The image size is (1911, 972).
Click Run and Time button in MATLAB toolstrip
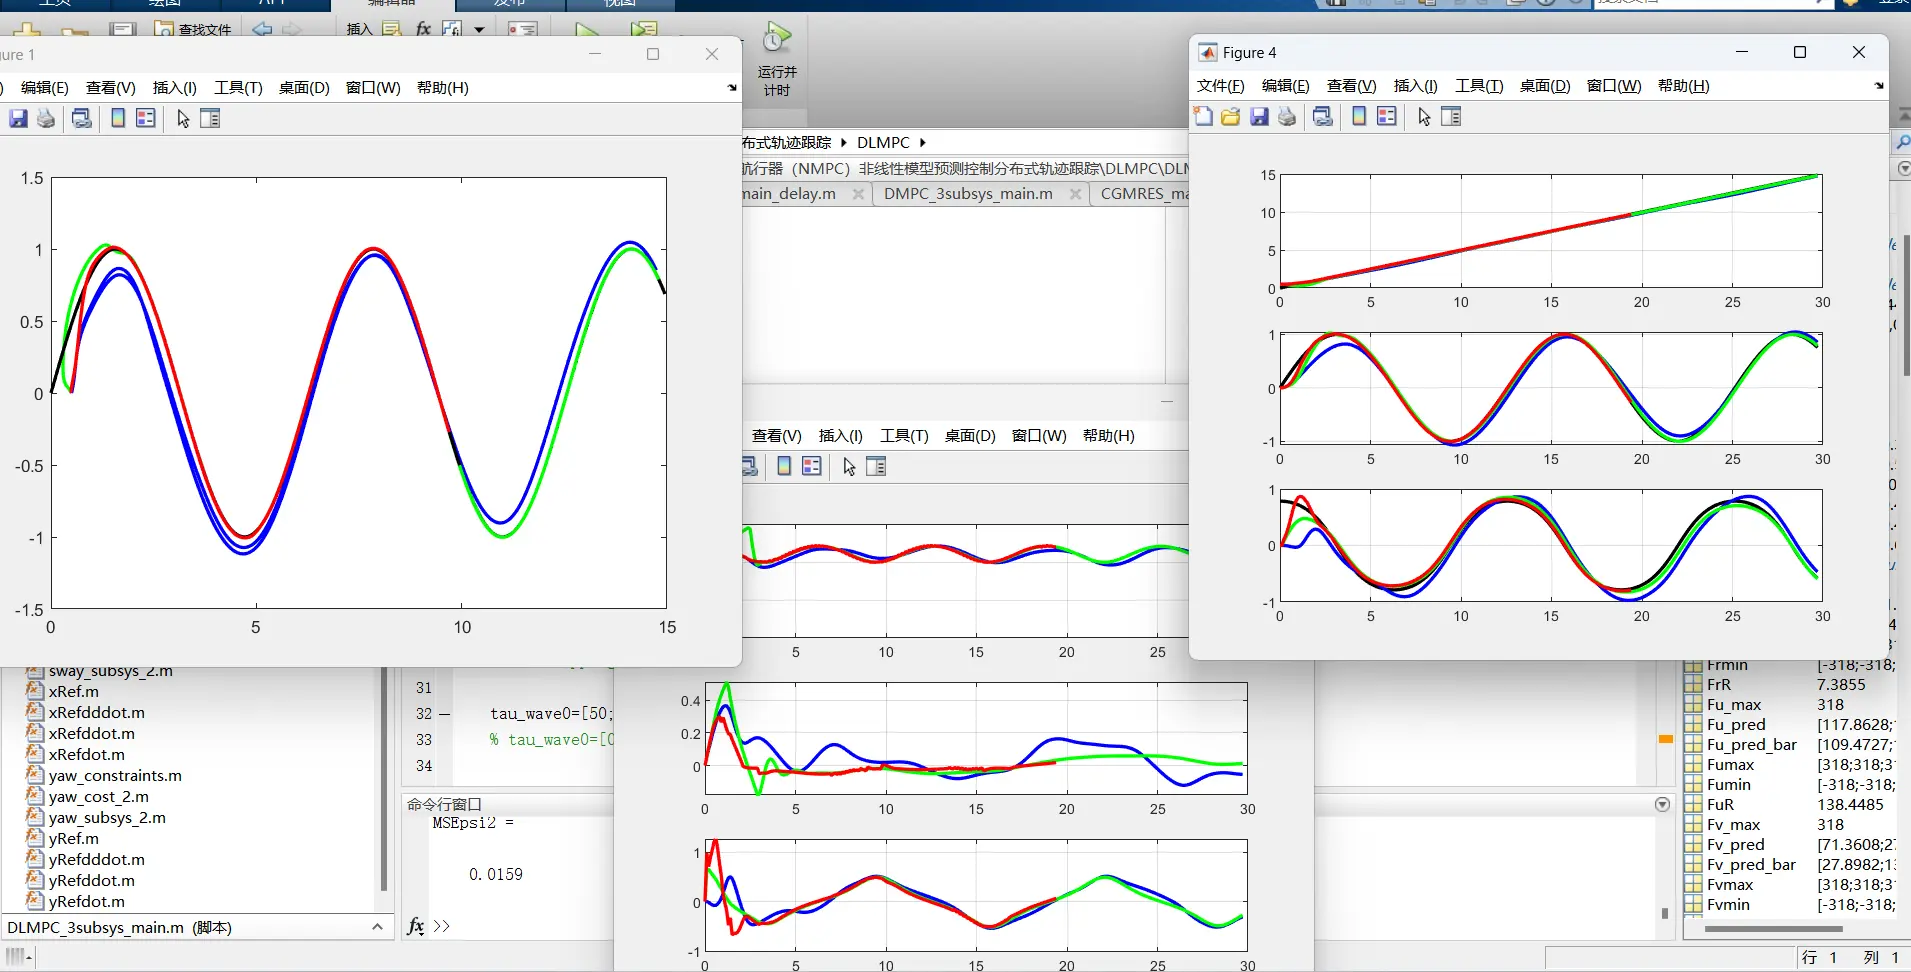click(777, 62)
